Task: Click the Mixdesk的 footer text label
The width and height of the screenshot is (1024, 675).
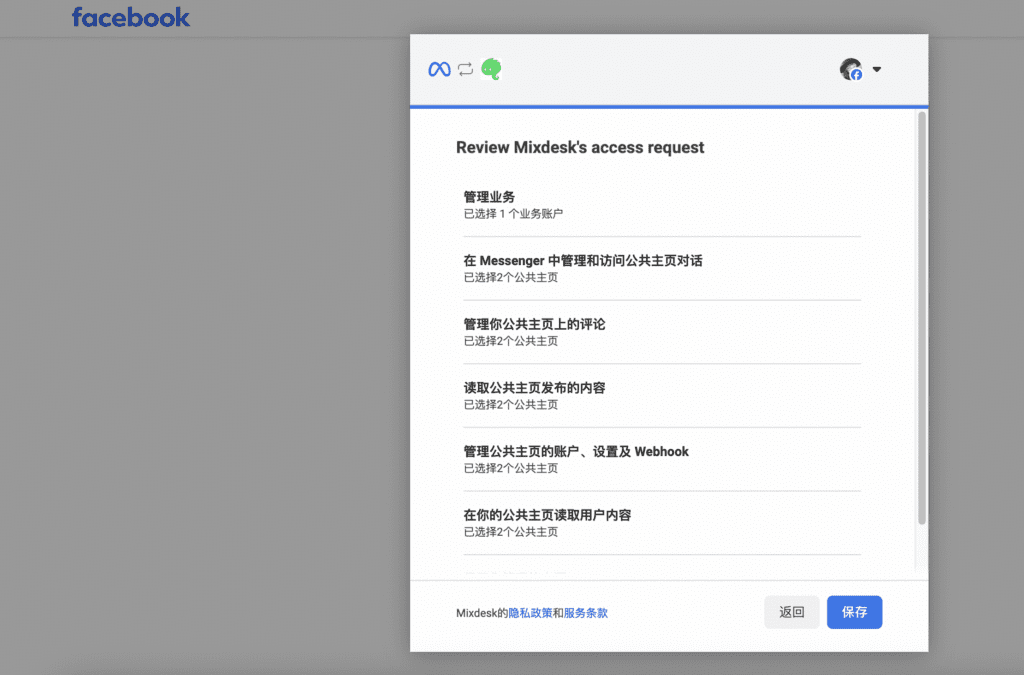Action: click(x=481, y=613)
